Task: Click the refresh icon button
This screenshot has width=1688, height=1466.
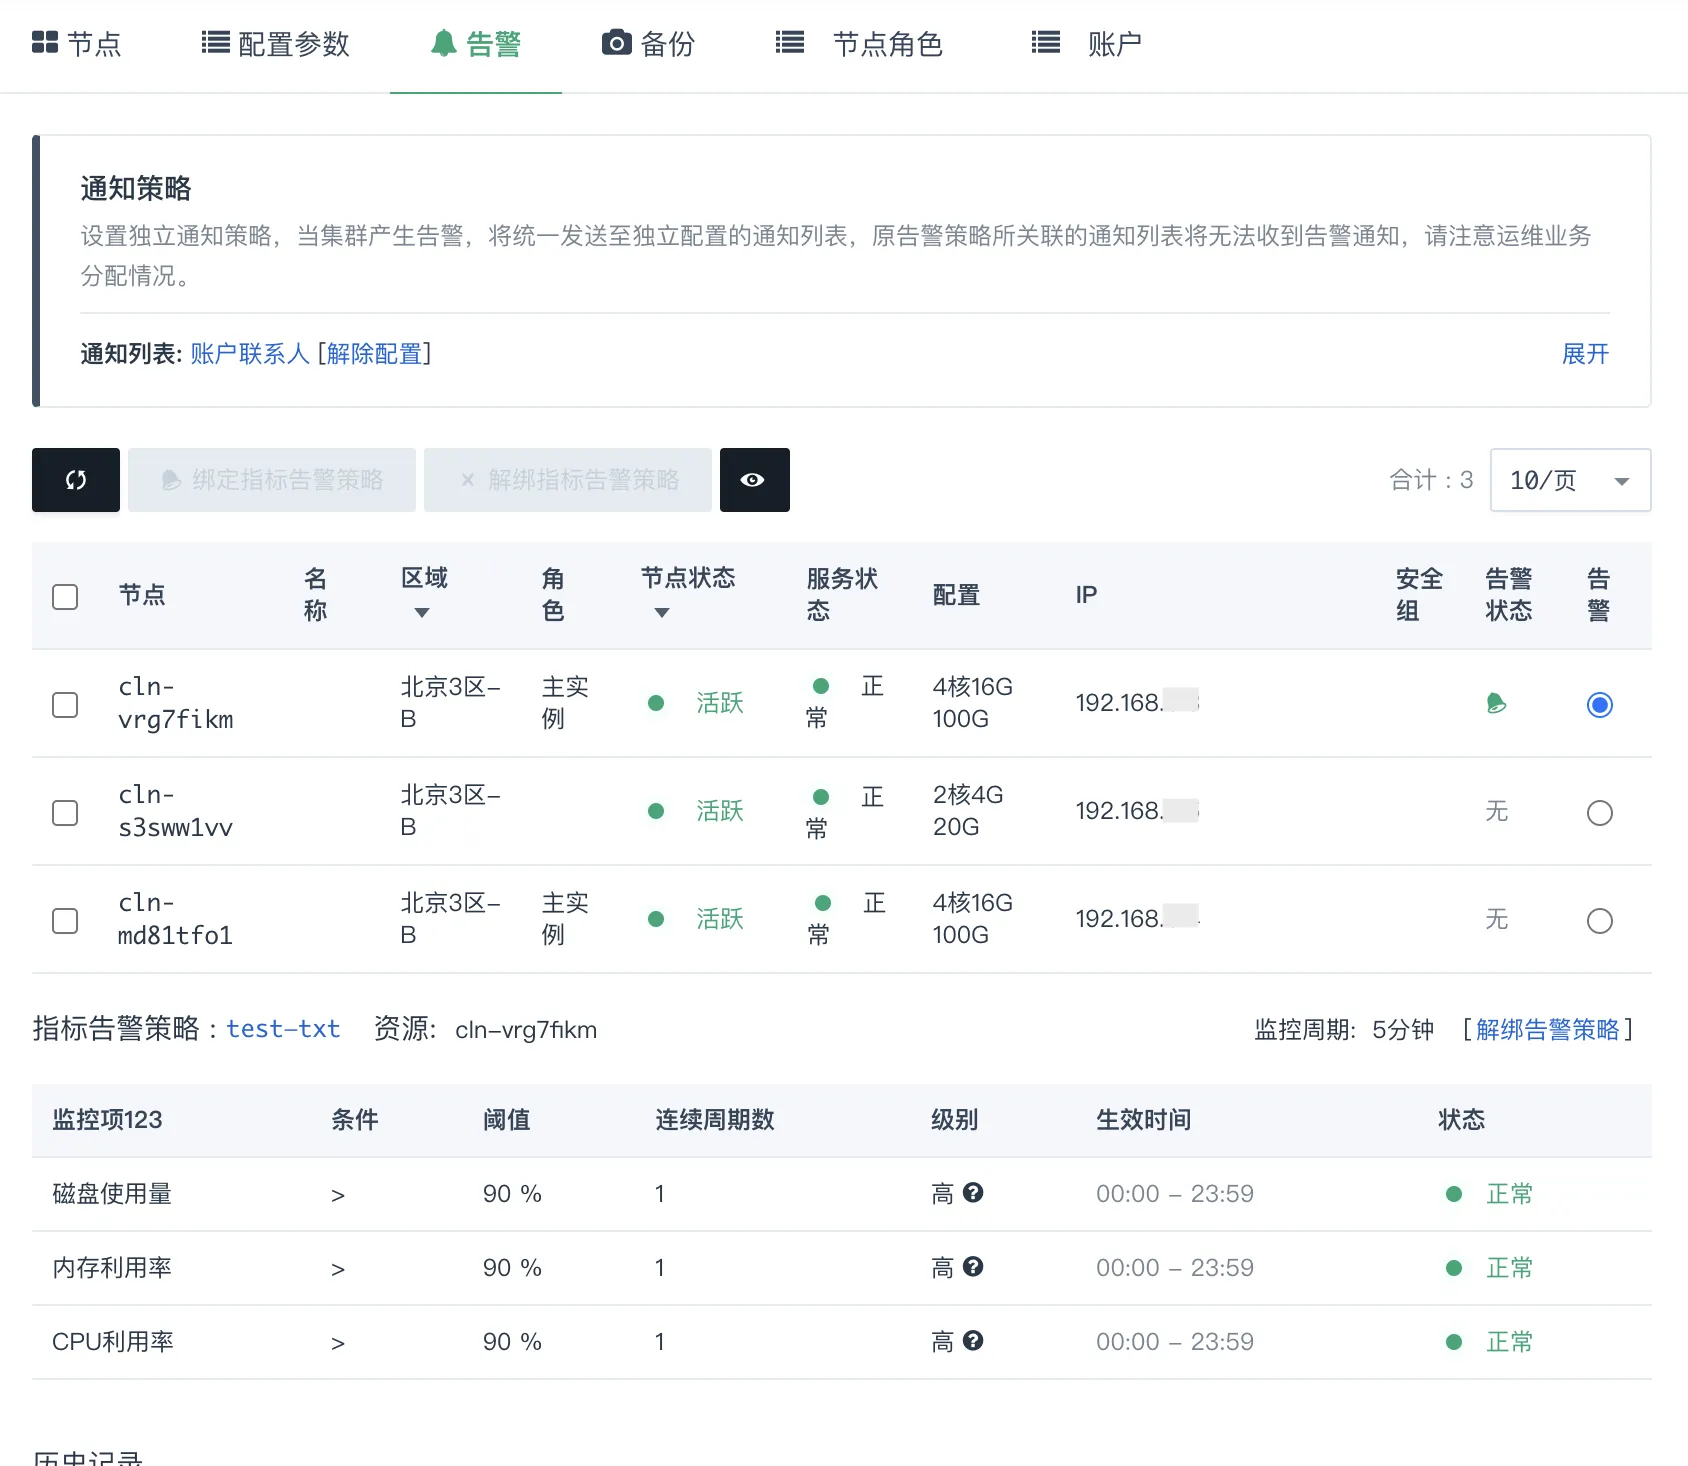Action: coord(75,480)
